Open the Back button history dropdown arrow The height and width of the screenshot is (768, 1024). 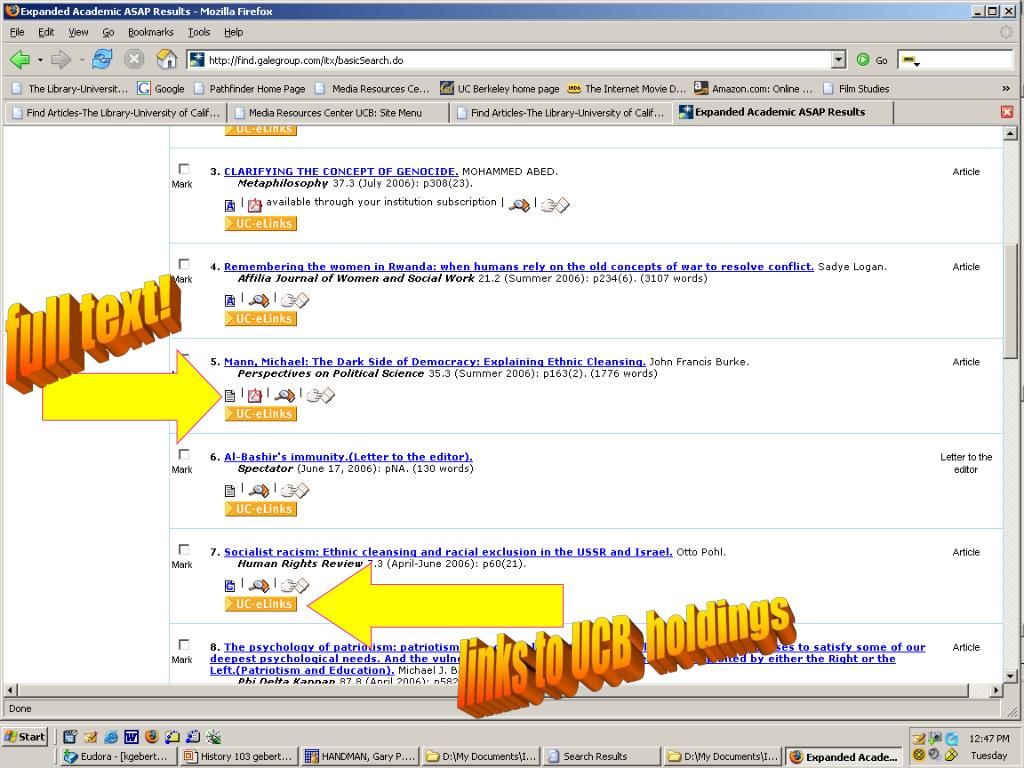[40, 60]
